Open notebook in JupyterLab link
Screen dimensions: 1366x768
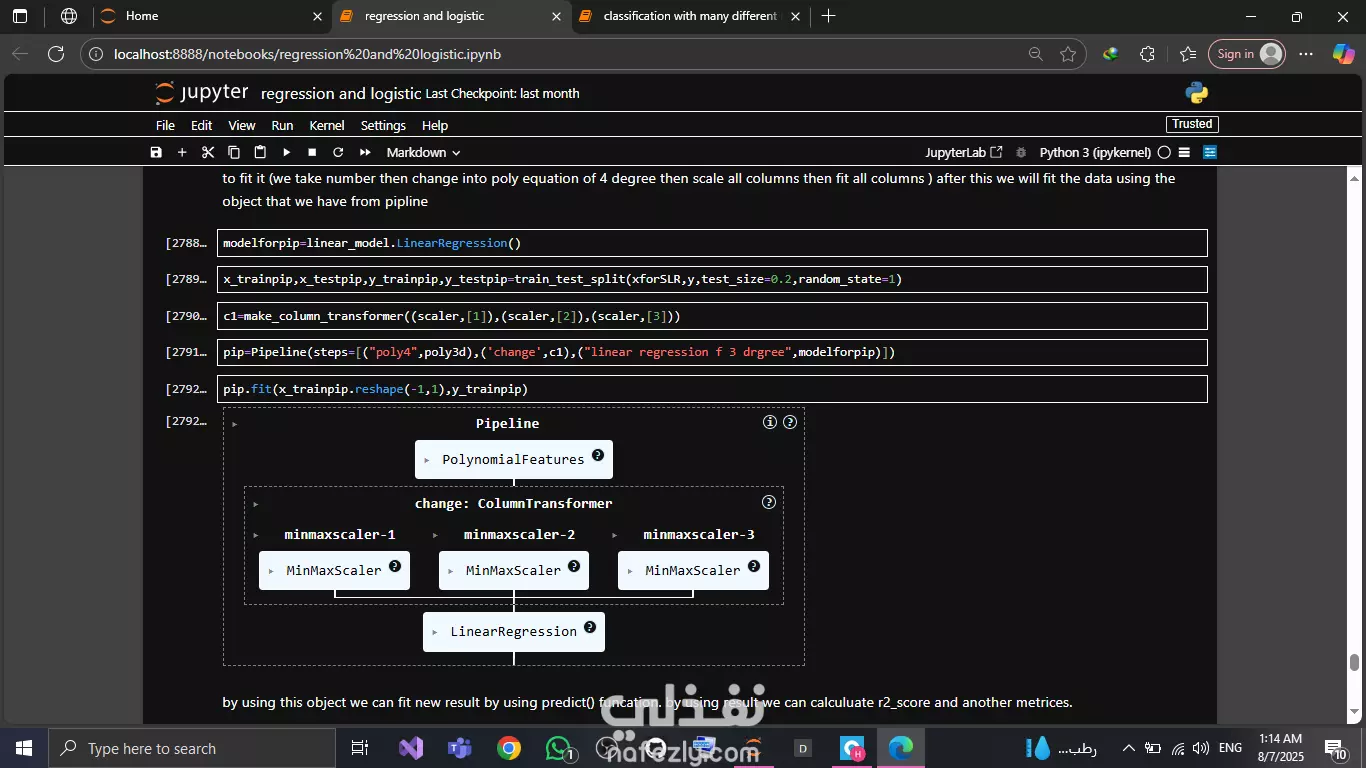[x=964, y=153]
